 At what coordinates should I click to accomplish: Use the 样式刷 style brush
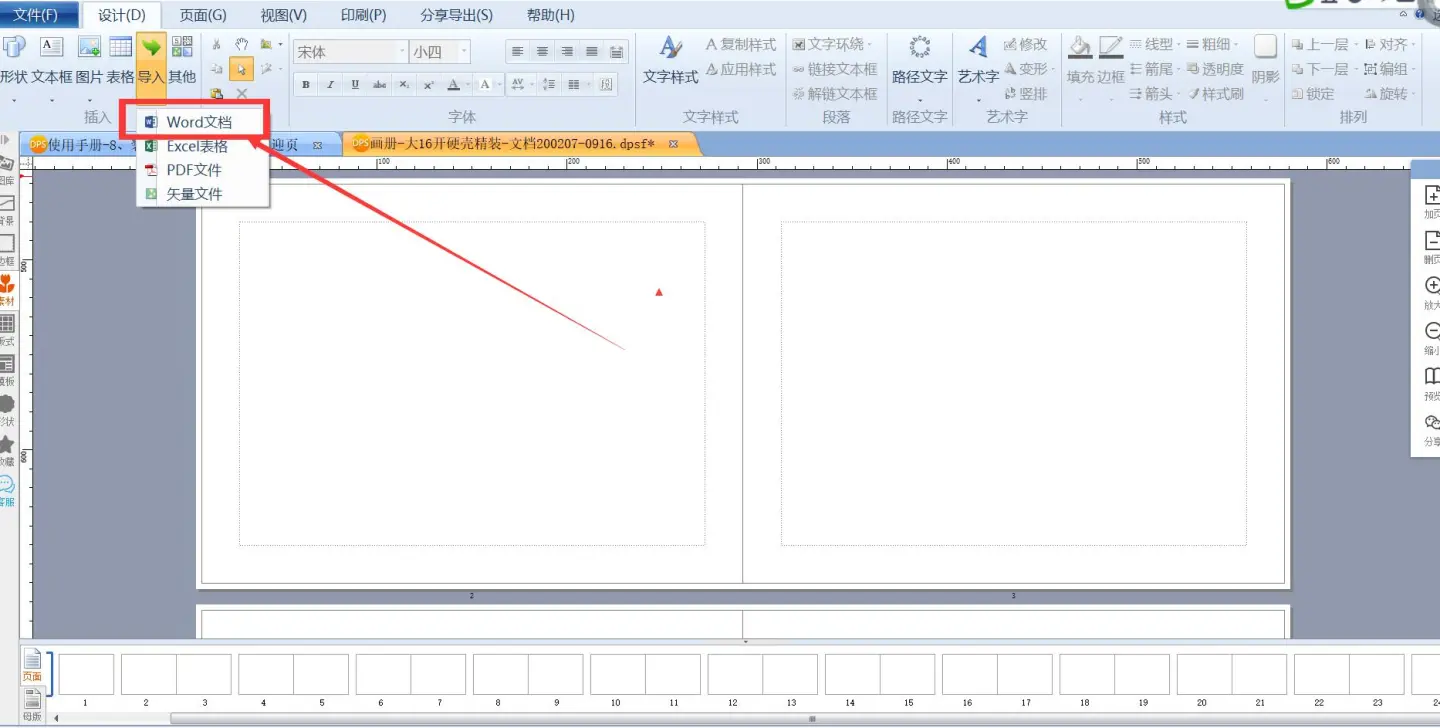coord(1215,94)
